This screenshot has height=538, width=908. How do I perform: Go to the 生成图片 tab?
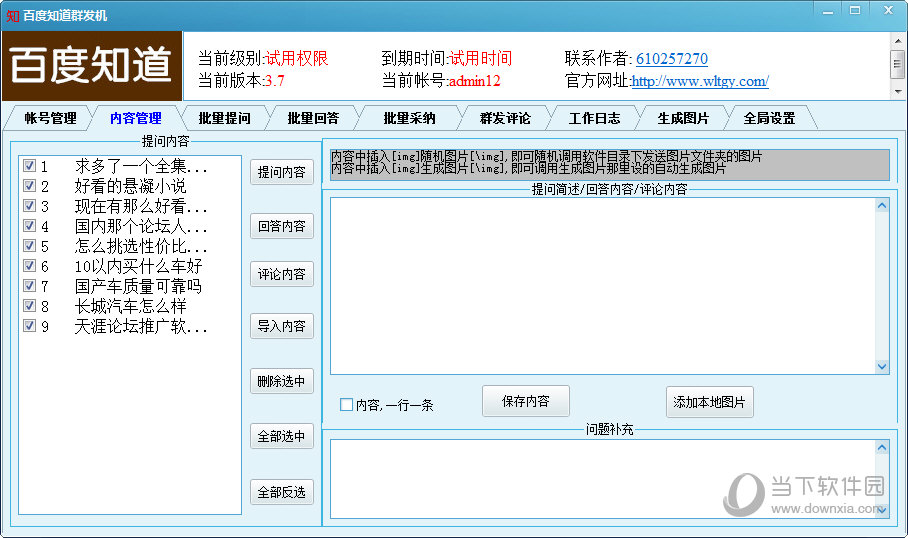683,118
